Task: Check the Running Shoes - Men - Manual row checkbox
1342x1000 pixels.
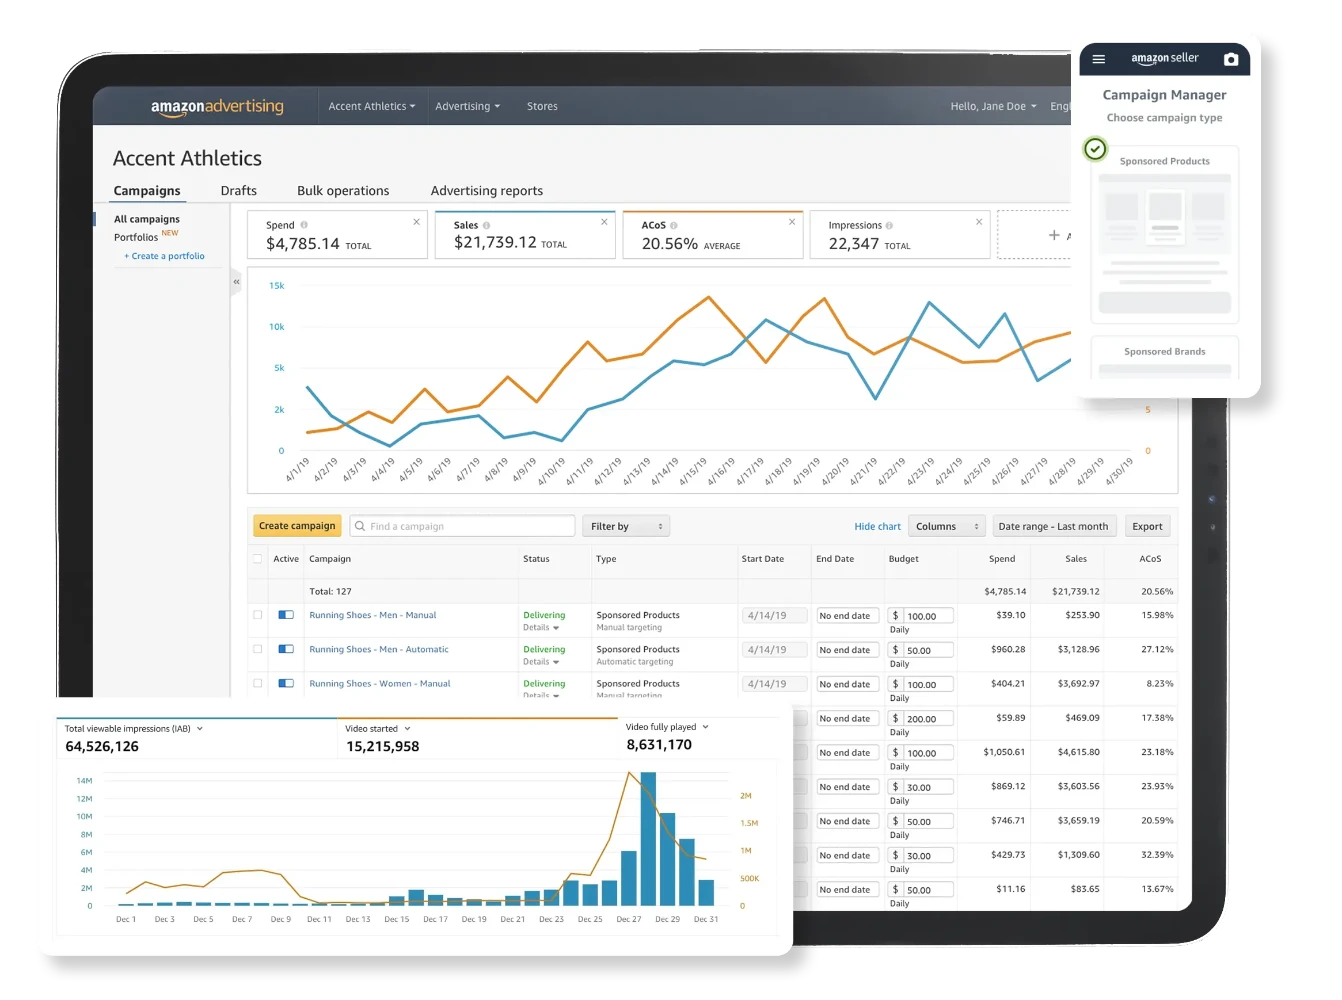Action: pyautogui.click(x=258, y=615)
